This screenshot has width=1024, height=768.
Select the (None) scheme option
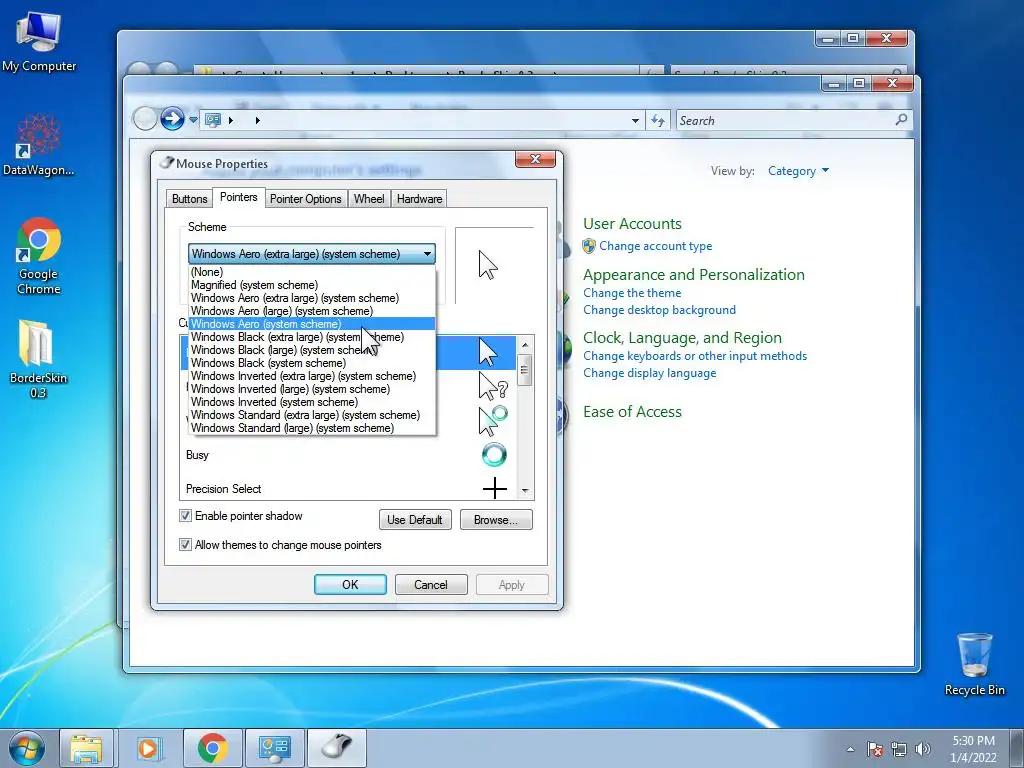312,272
